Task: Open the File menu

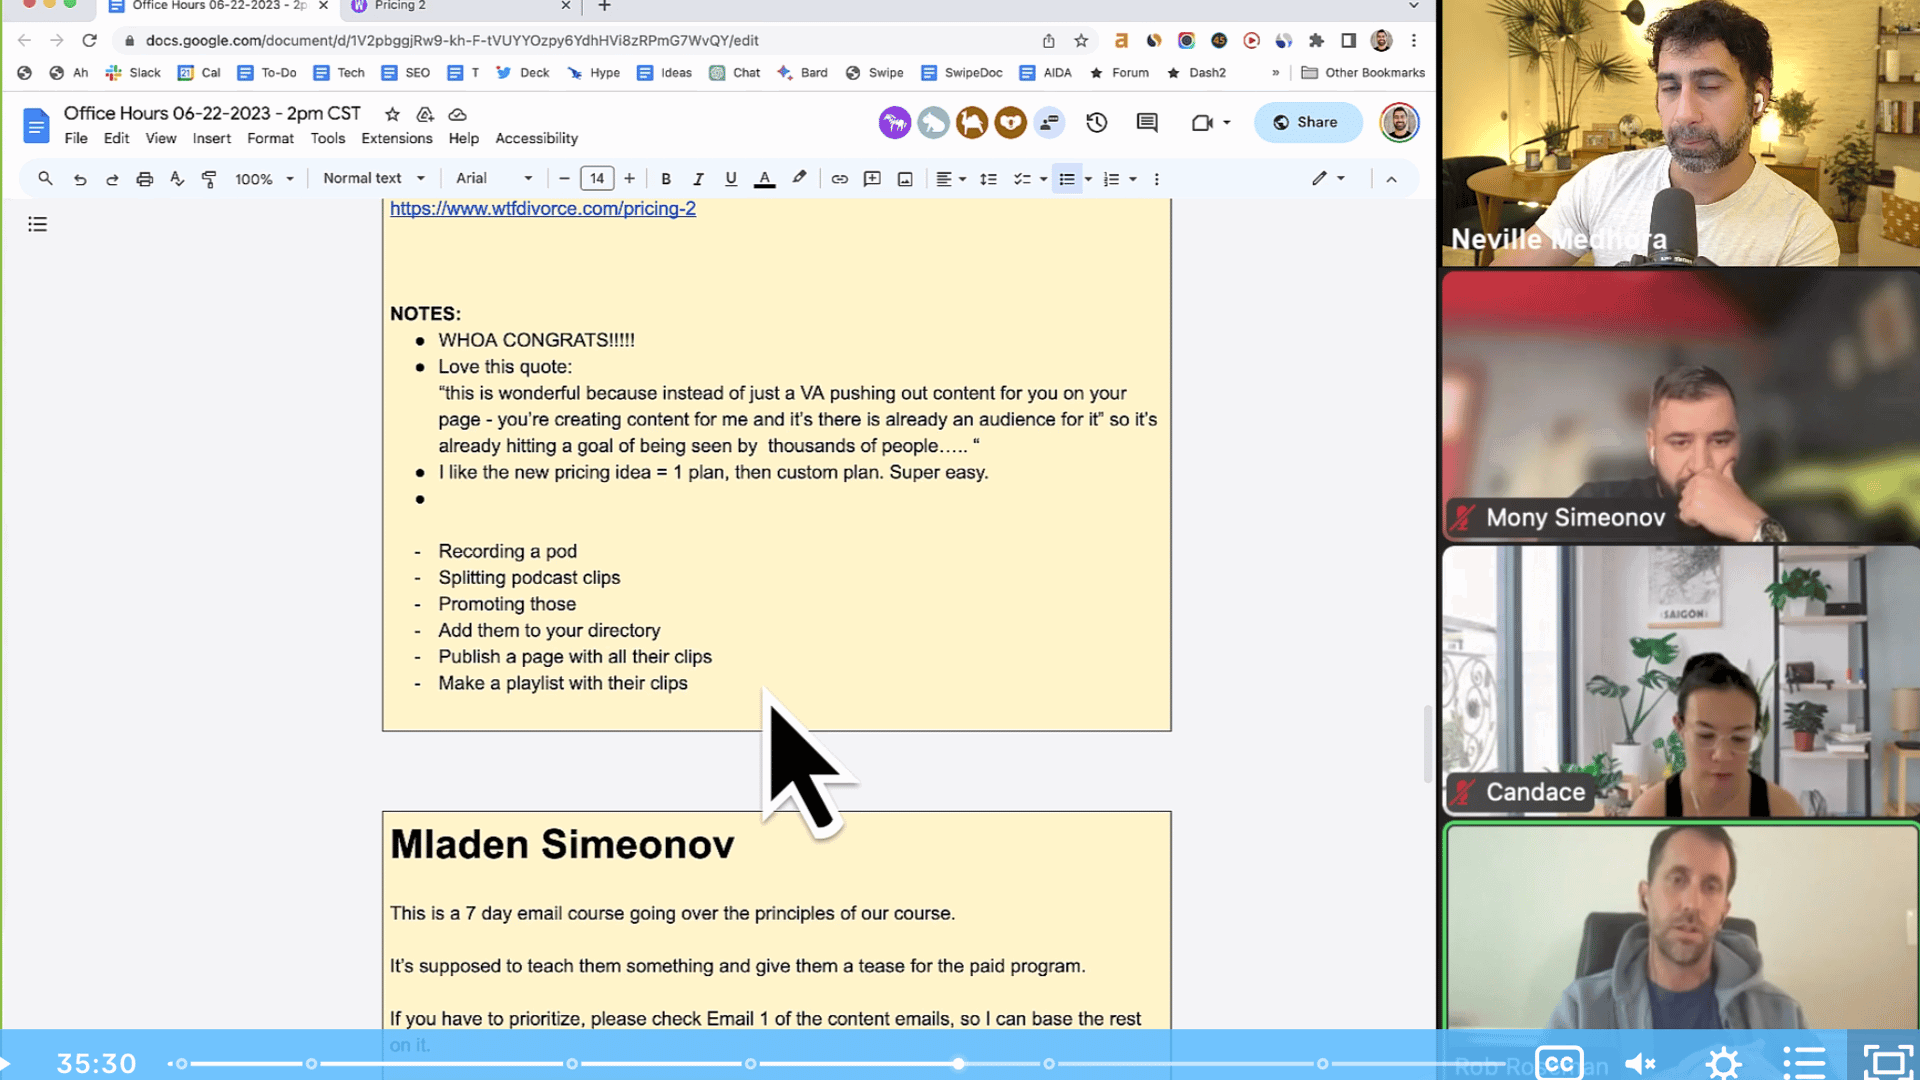Action: tap(76, 138)
